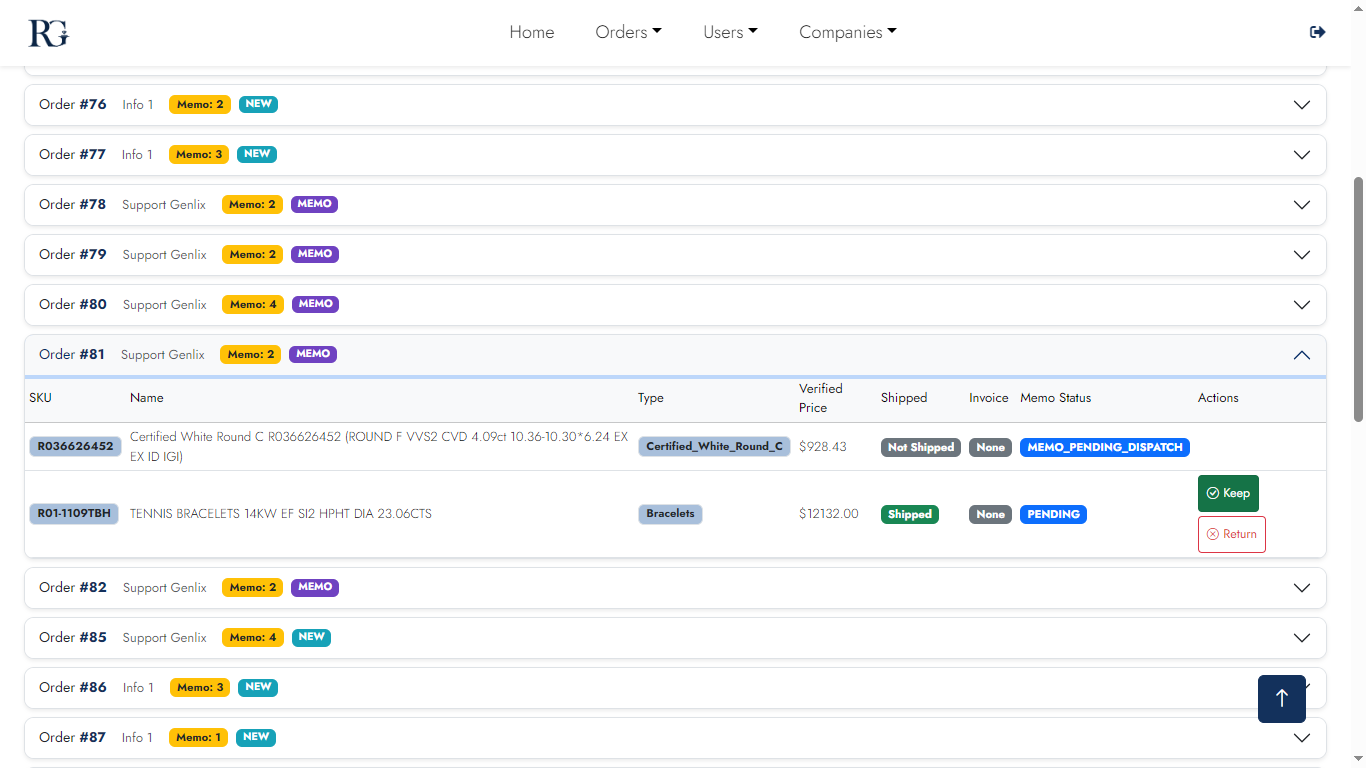Click the logout icon in header

click(1317, 32)
